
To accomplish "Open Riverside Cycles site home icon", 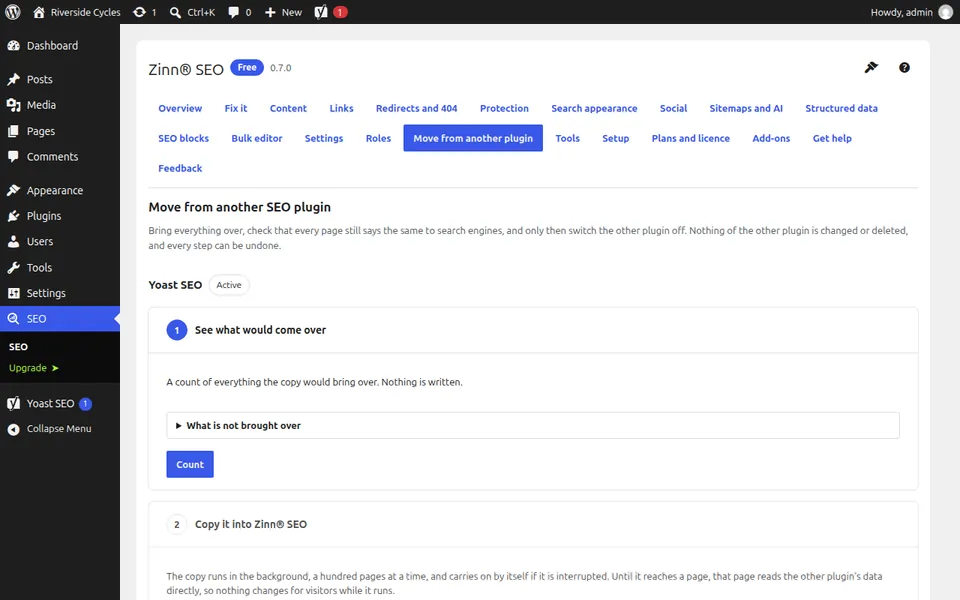I will 39,12.
